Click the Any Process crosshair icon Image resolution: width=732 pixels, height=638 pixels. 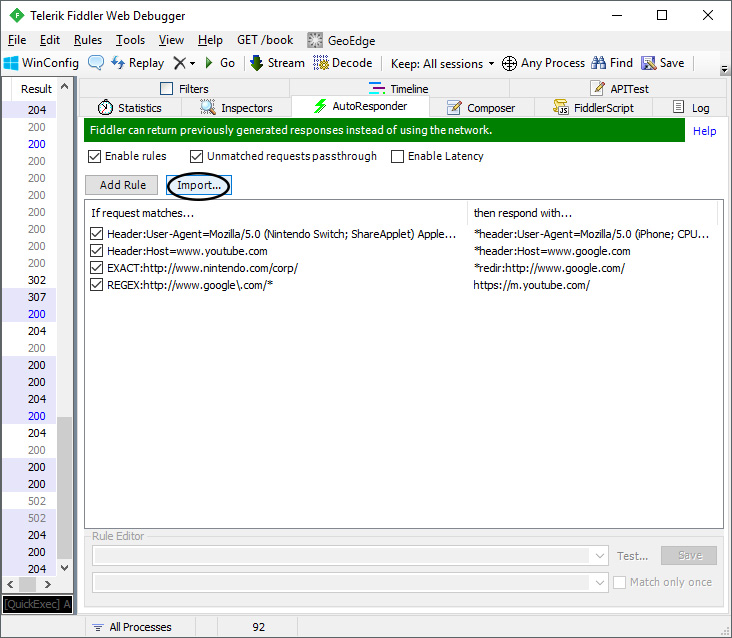point(509,63)
